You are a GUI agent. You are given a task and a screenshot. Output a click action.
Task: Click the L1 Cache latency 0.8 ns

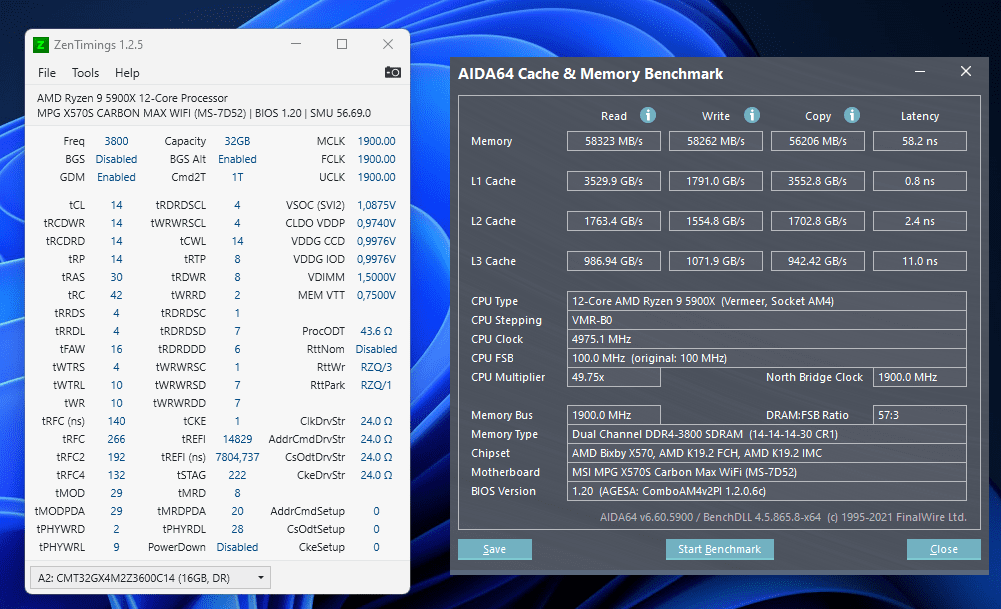920,181
